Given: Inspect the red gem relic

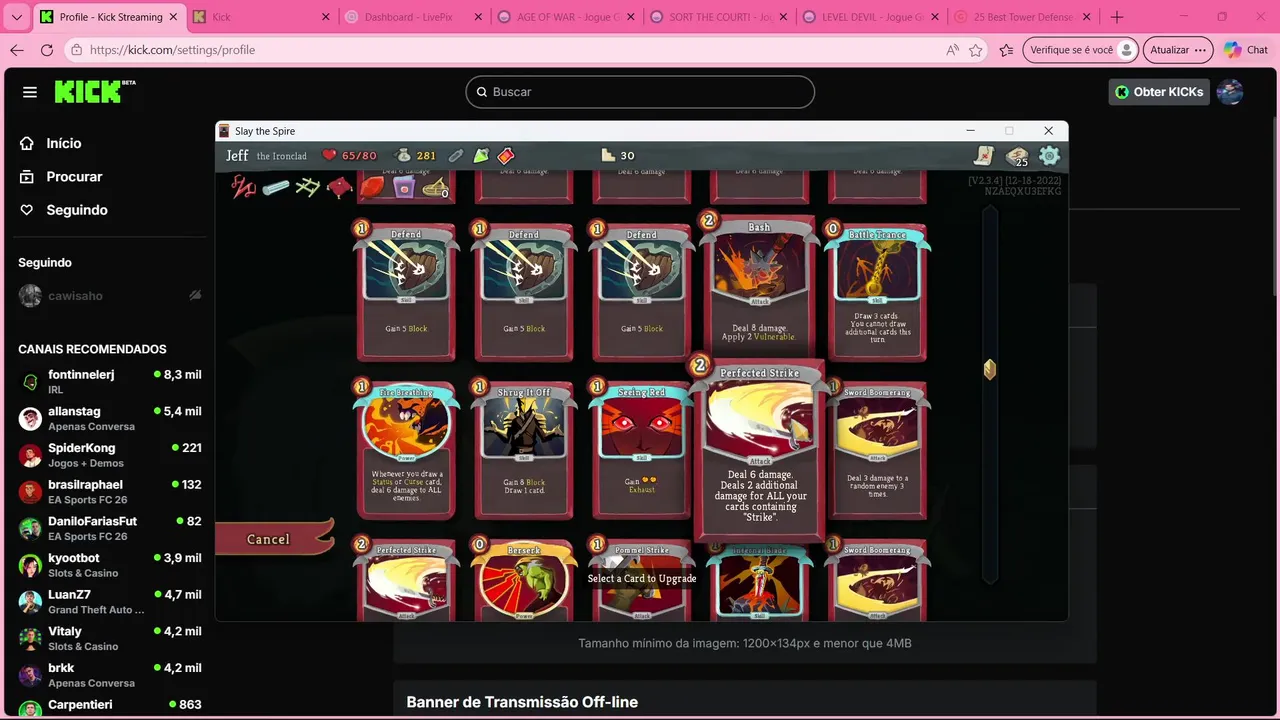Looking at the screenshot, I should pos(371,187).
